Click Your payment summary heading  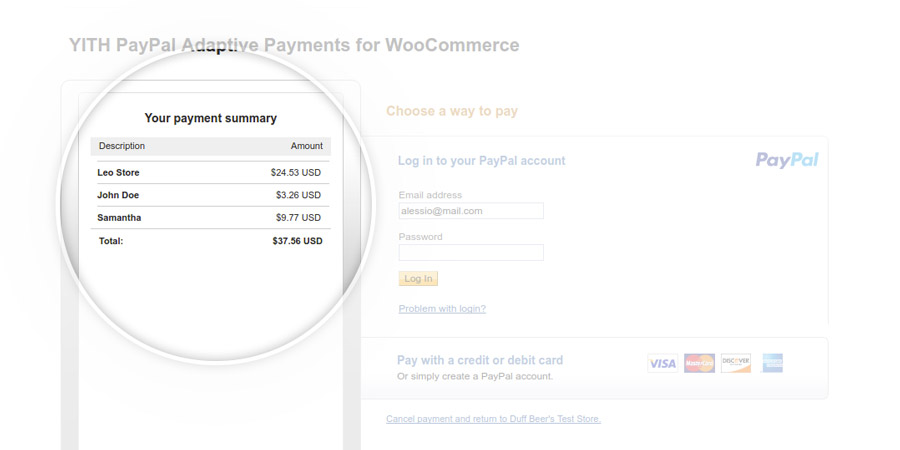click(211, 118)
